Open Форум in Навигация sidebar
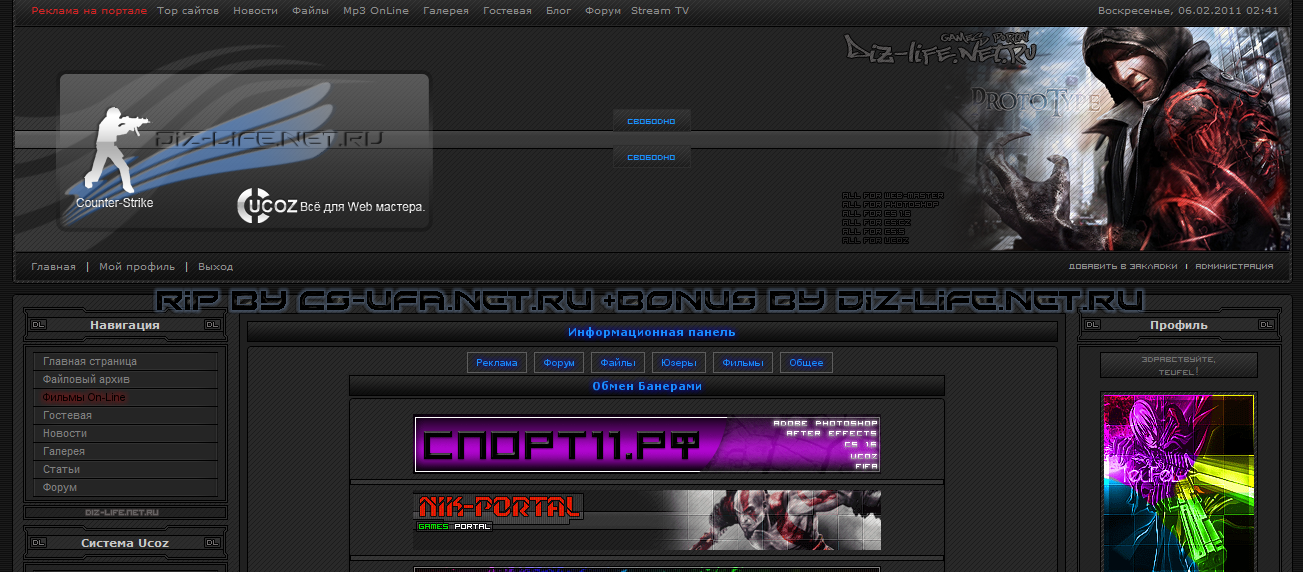Image resolution: width=1303 pixels, height=572 pixels. tap(126, 487)
